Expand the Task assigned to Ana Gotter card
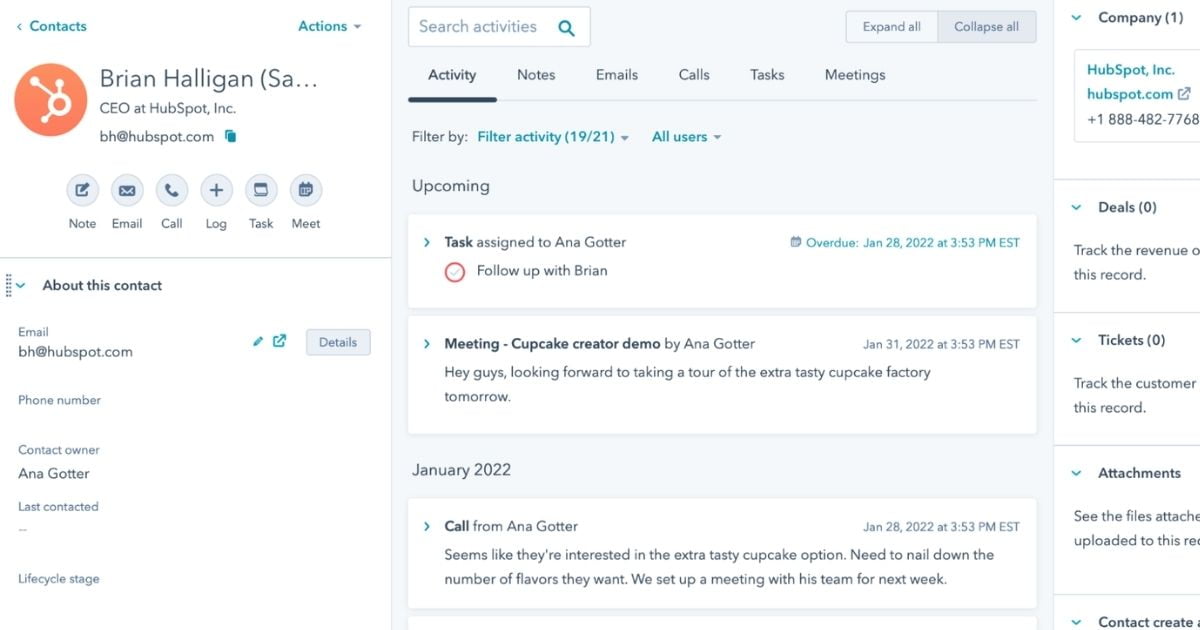The height and width of the screenshot is (630, 1200). pyautogui.click(x=427, y=242)
